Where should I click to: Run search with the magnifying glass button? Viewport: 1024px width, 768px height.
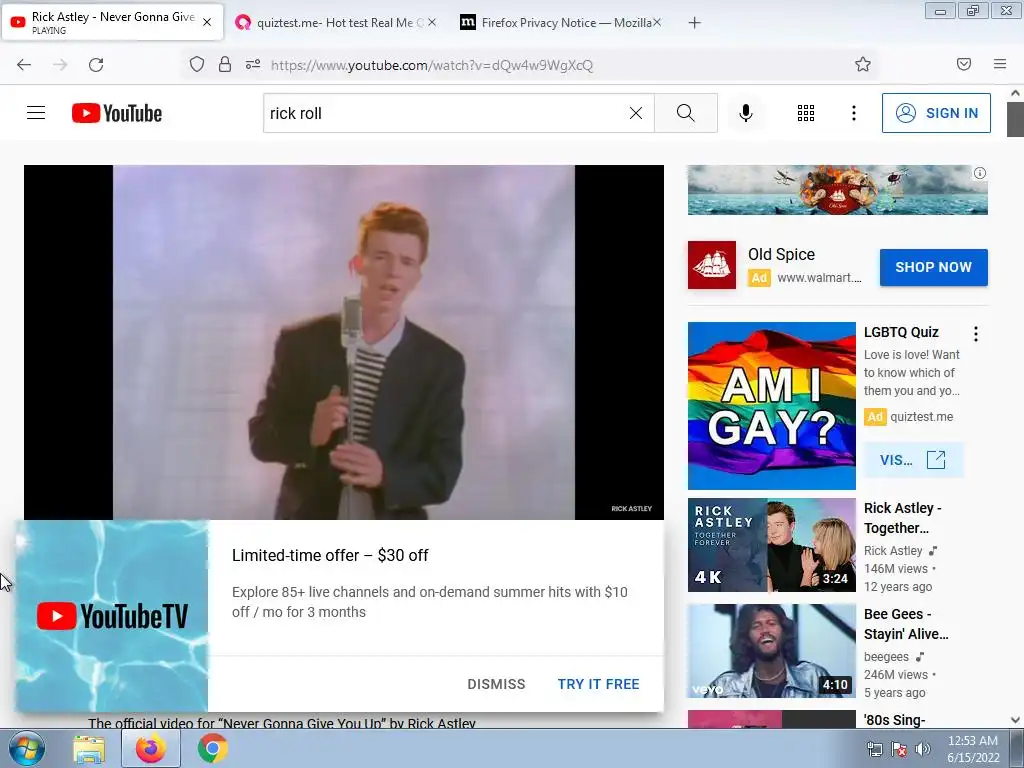[686, 113]
